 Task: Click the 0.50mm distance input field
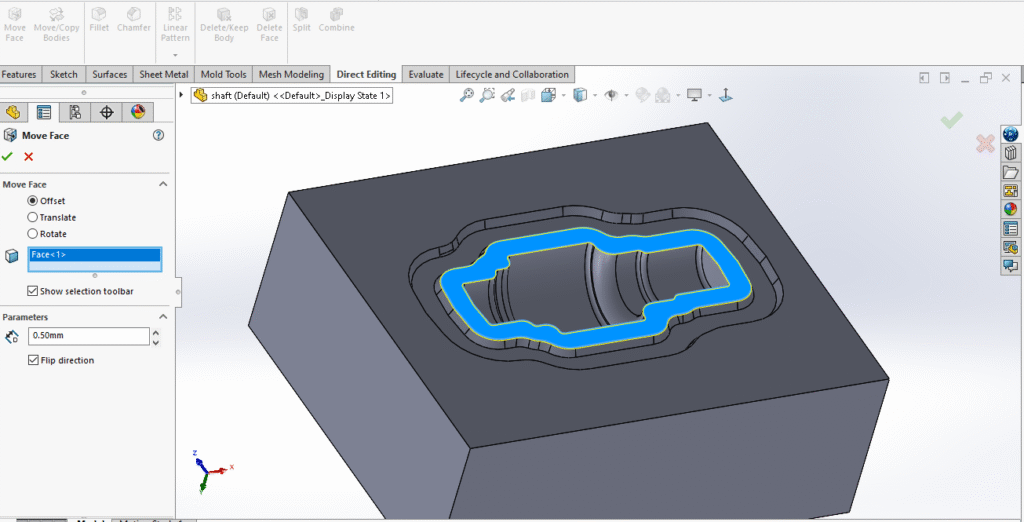pos(87,336)
